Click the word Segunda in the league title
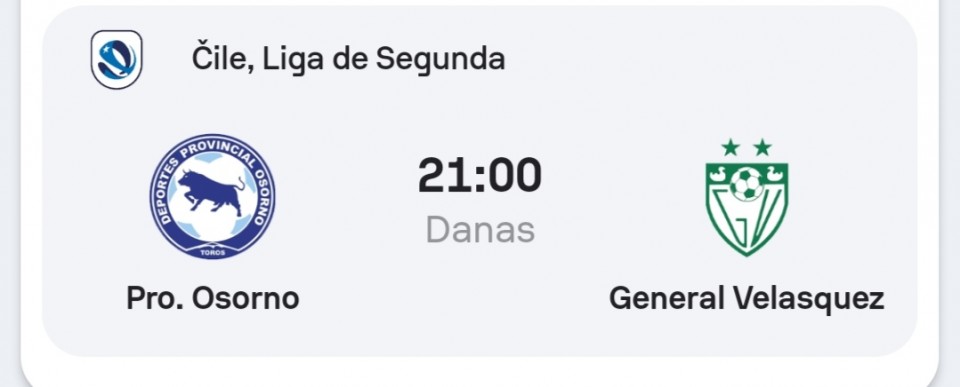Screen dimensions: 960x387 [x=440, y=59]
